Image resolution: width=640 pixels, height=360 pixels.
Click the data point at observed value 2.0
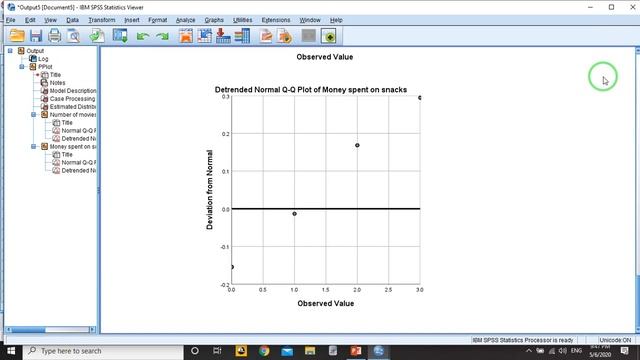click(x=357, y=145)
